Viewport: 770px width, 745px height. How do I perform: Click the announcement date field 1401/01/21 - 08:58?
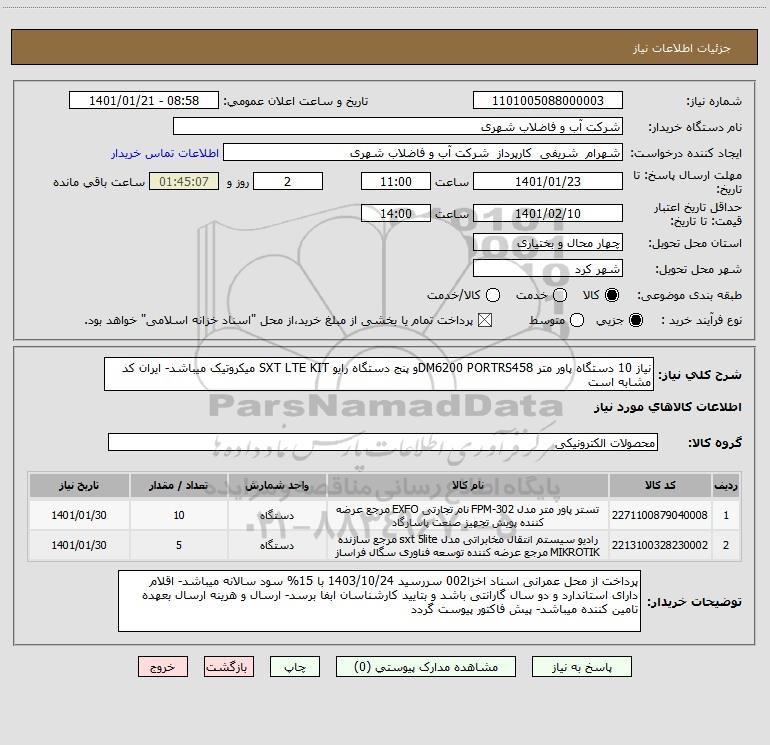[144, 101]
